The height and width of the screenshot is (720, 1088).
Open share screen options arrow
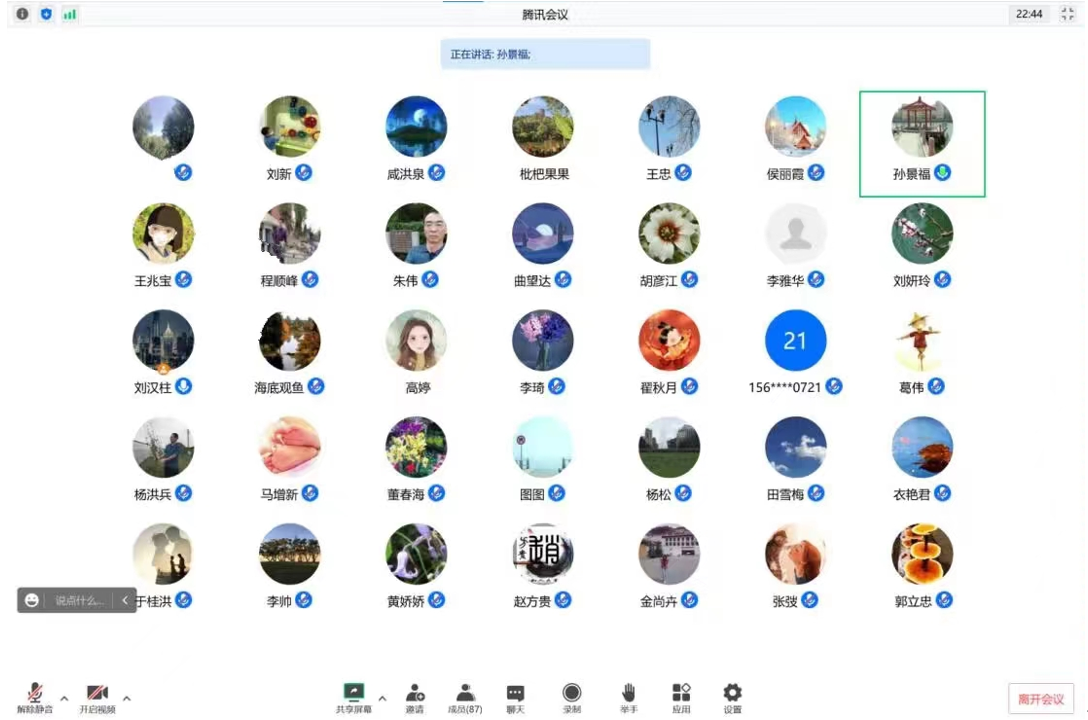click(x=382, y=698)
